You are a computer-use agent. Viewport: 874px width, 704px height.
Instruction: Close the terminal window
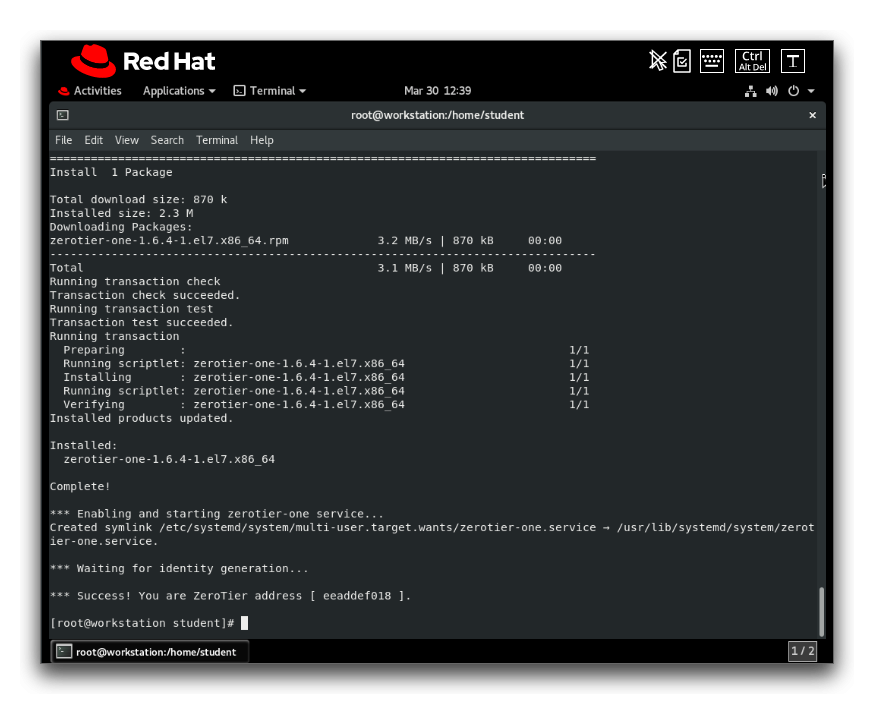(x=813, y=115)
